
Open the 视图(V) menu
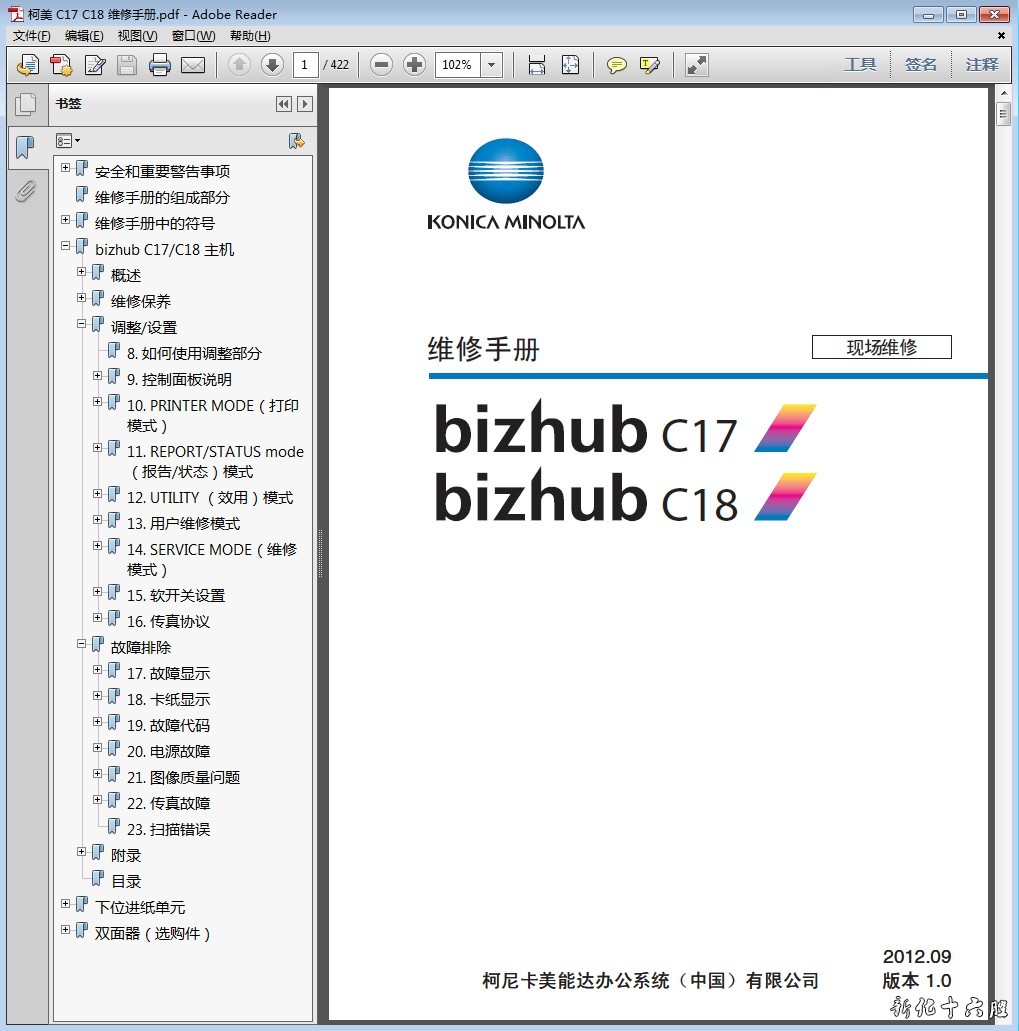point(137,36)
